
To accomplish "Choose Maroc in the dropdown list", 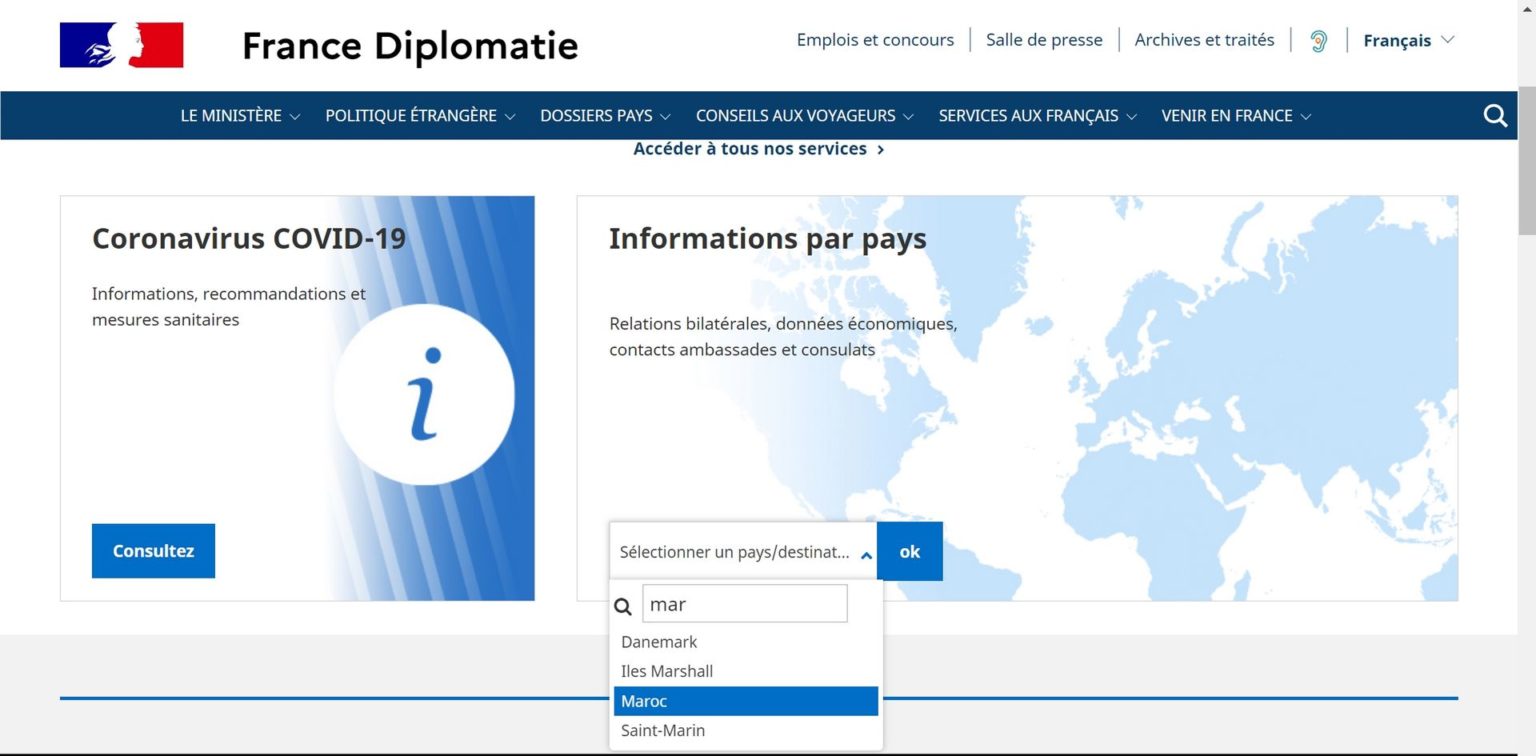I will (746, 701).
